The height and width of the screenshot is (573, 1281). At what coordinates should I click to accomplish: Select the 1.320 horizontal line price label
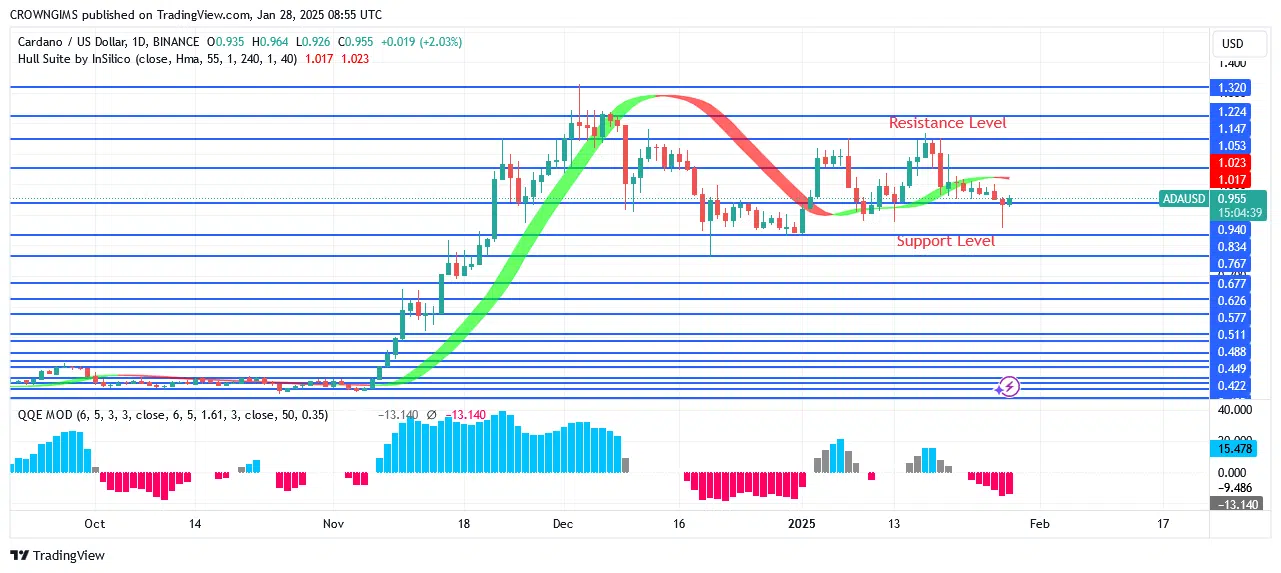(1231, 87)
